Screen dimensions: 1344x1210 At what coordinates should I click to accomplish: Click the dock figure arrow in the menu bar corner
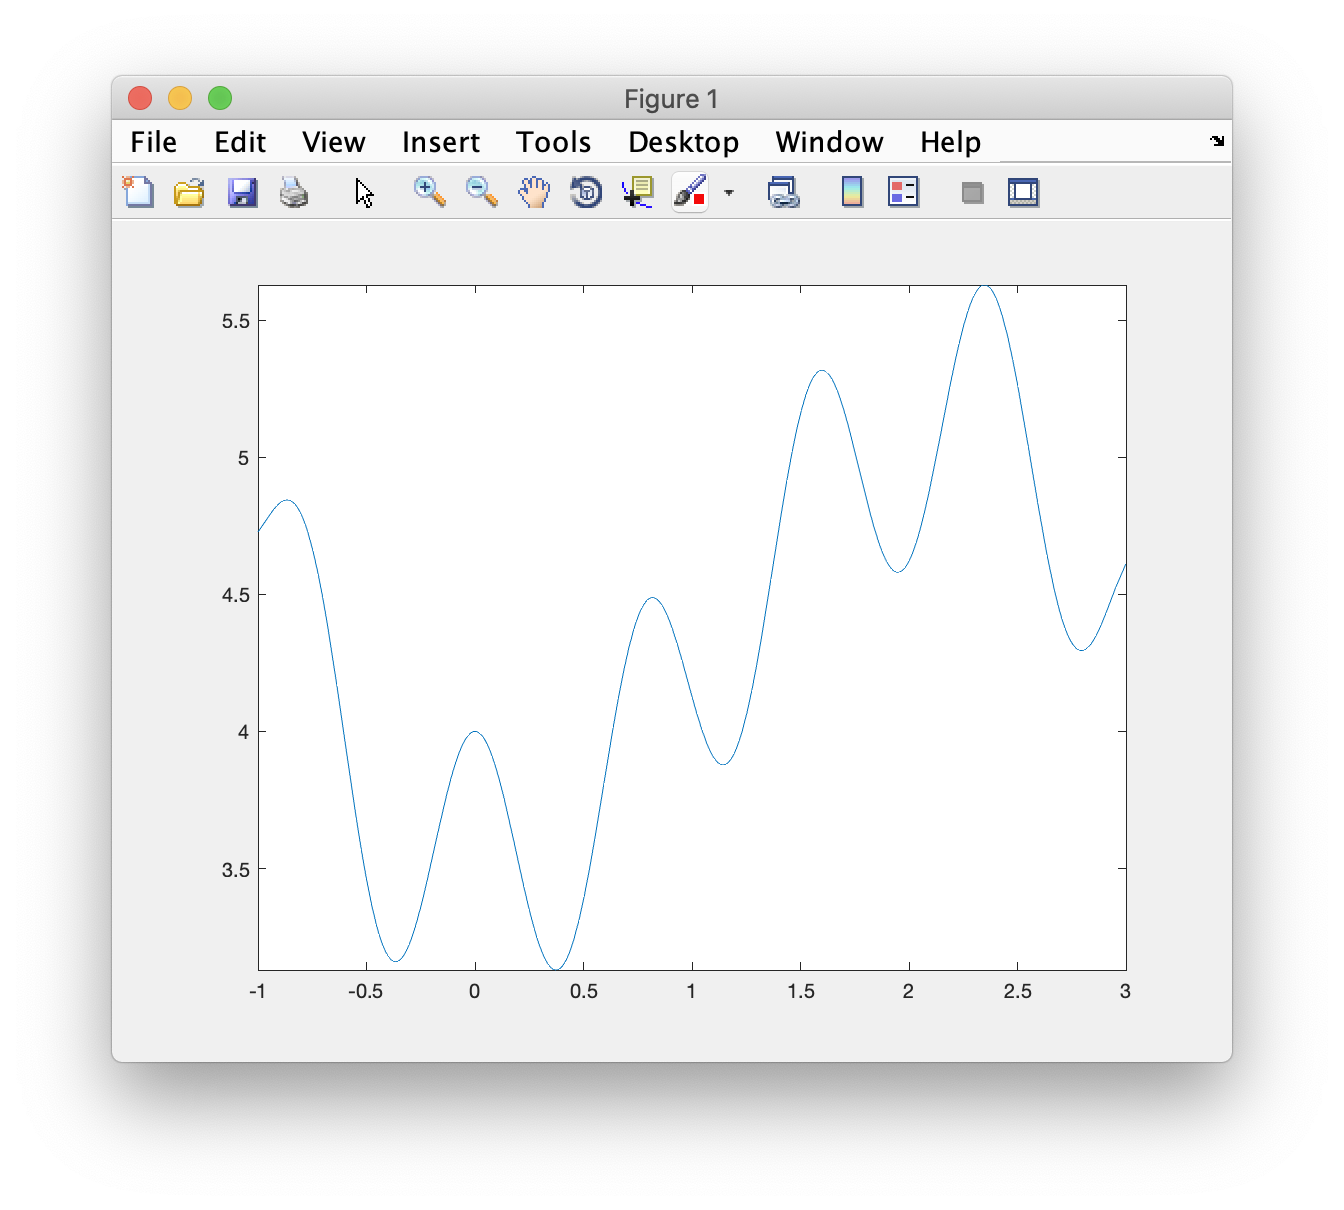pyautogui.click(x=1217, y=141)
